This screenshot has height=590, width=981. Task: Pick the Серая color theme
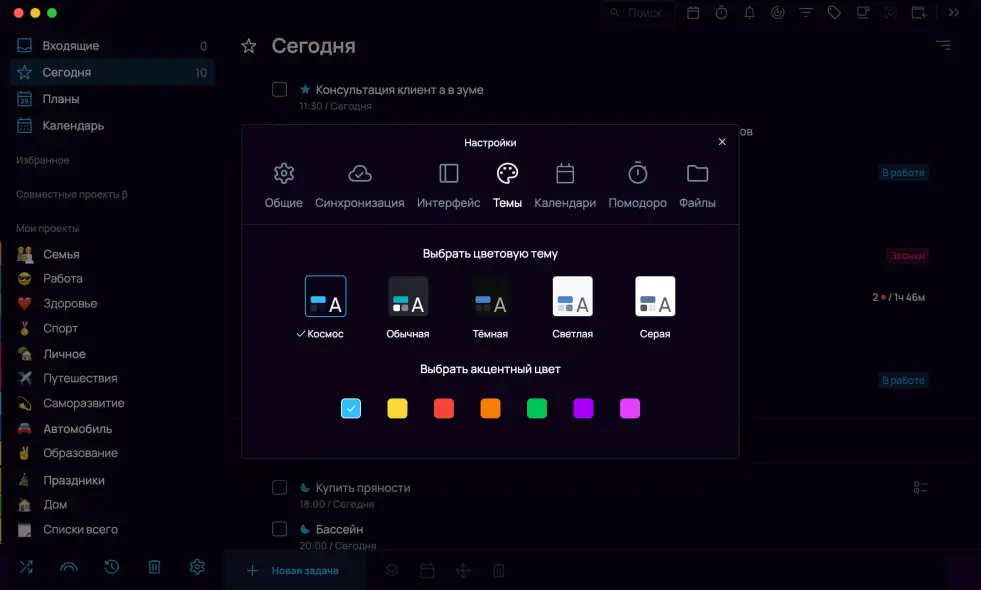click(x=655, y=296)
